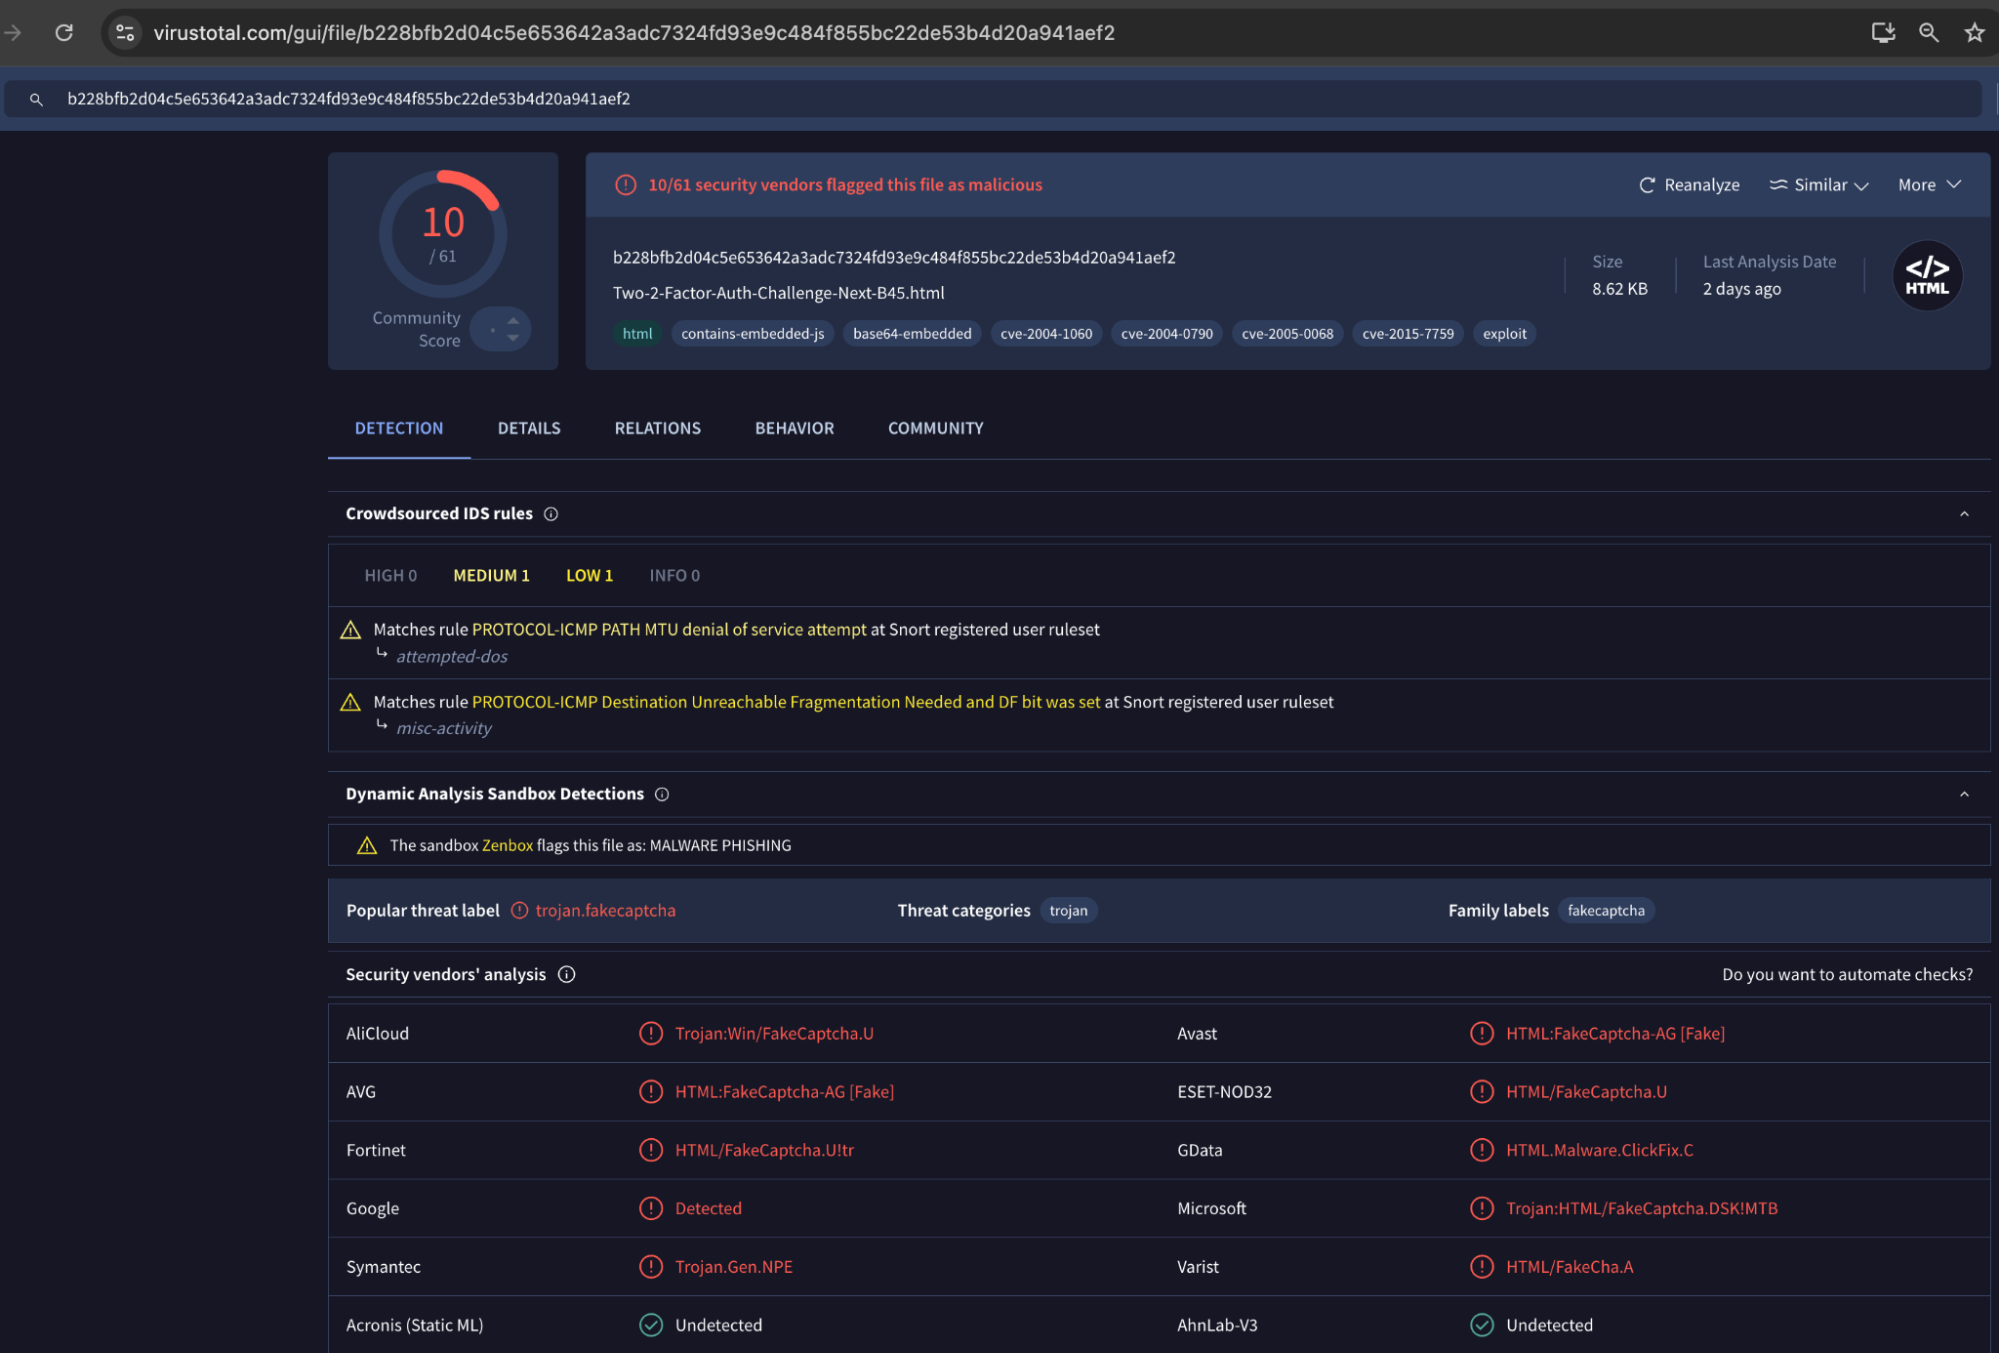
Task: Click the fakecaptcha family label chip
Action: [1606, 910]
